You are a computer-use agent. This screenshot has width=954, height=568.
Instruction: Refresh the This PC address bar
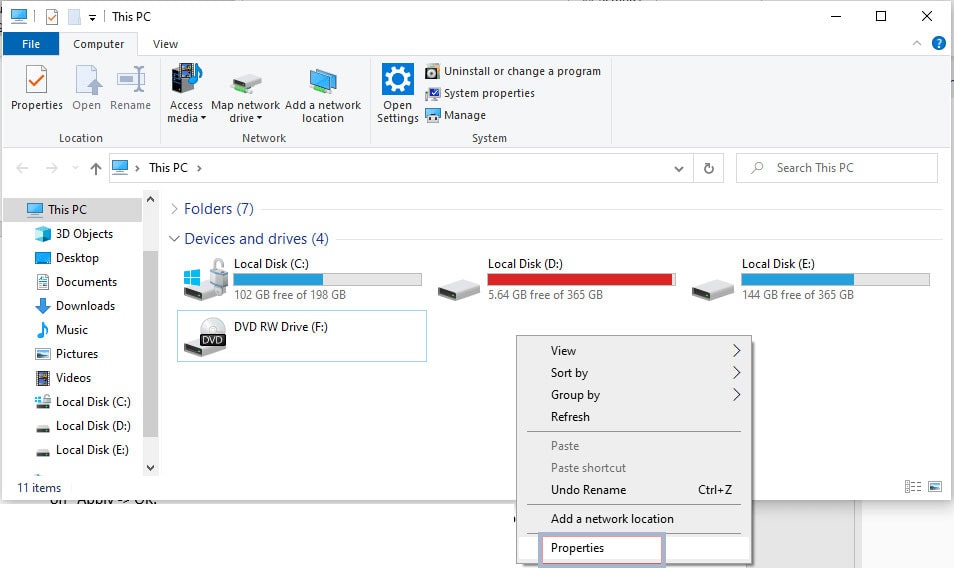coord(709,168)
